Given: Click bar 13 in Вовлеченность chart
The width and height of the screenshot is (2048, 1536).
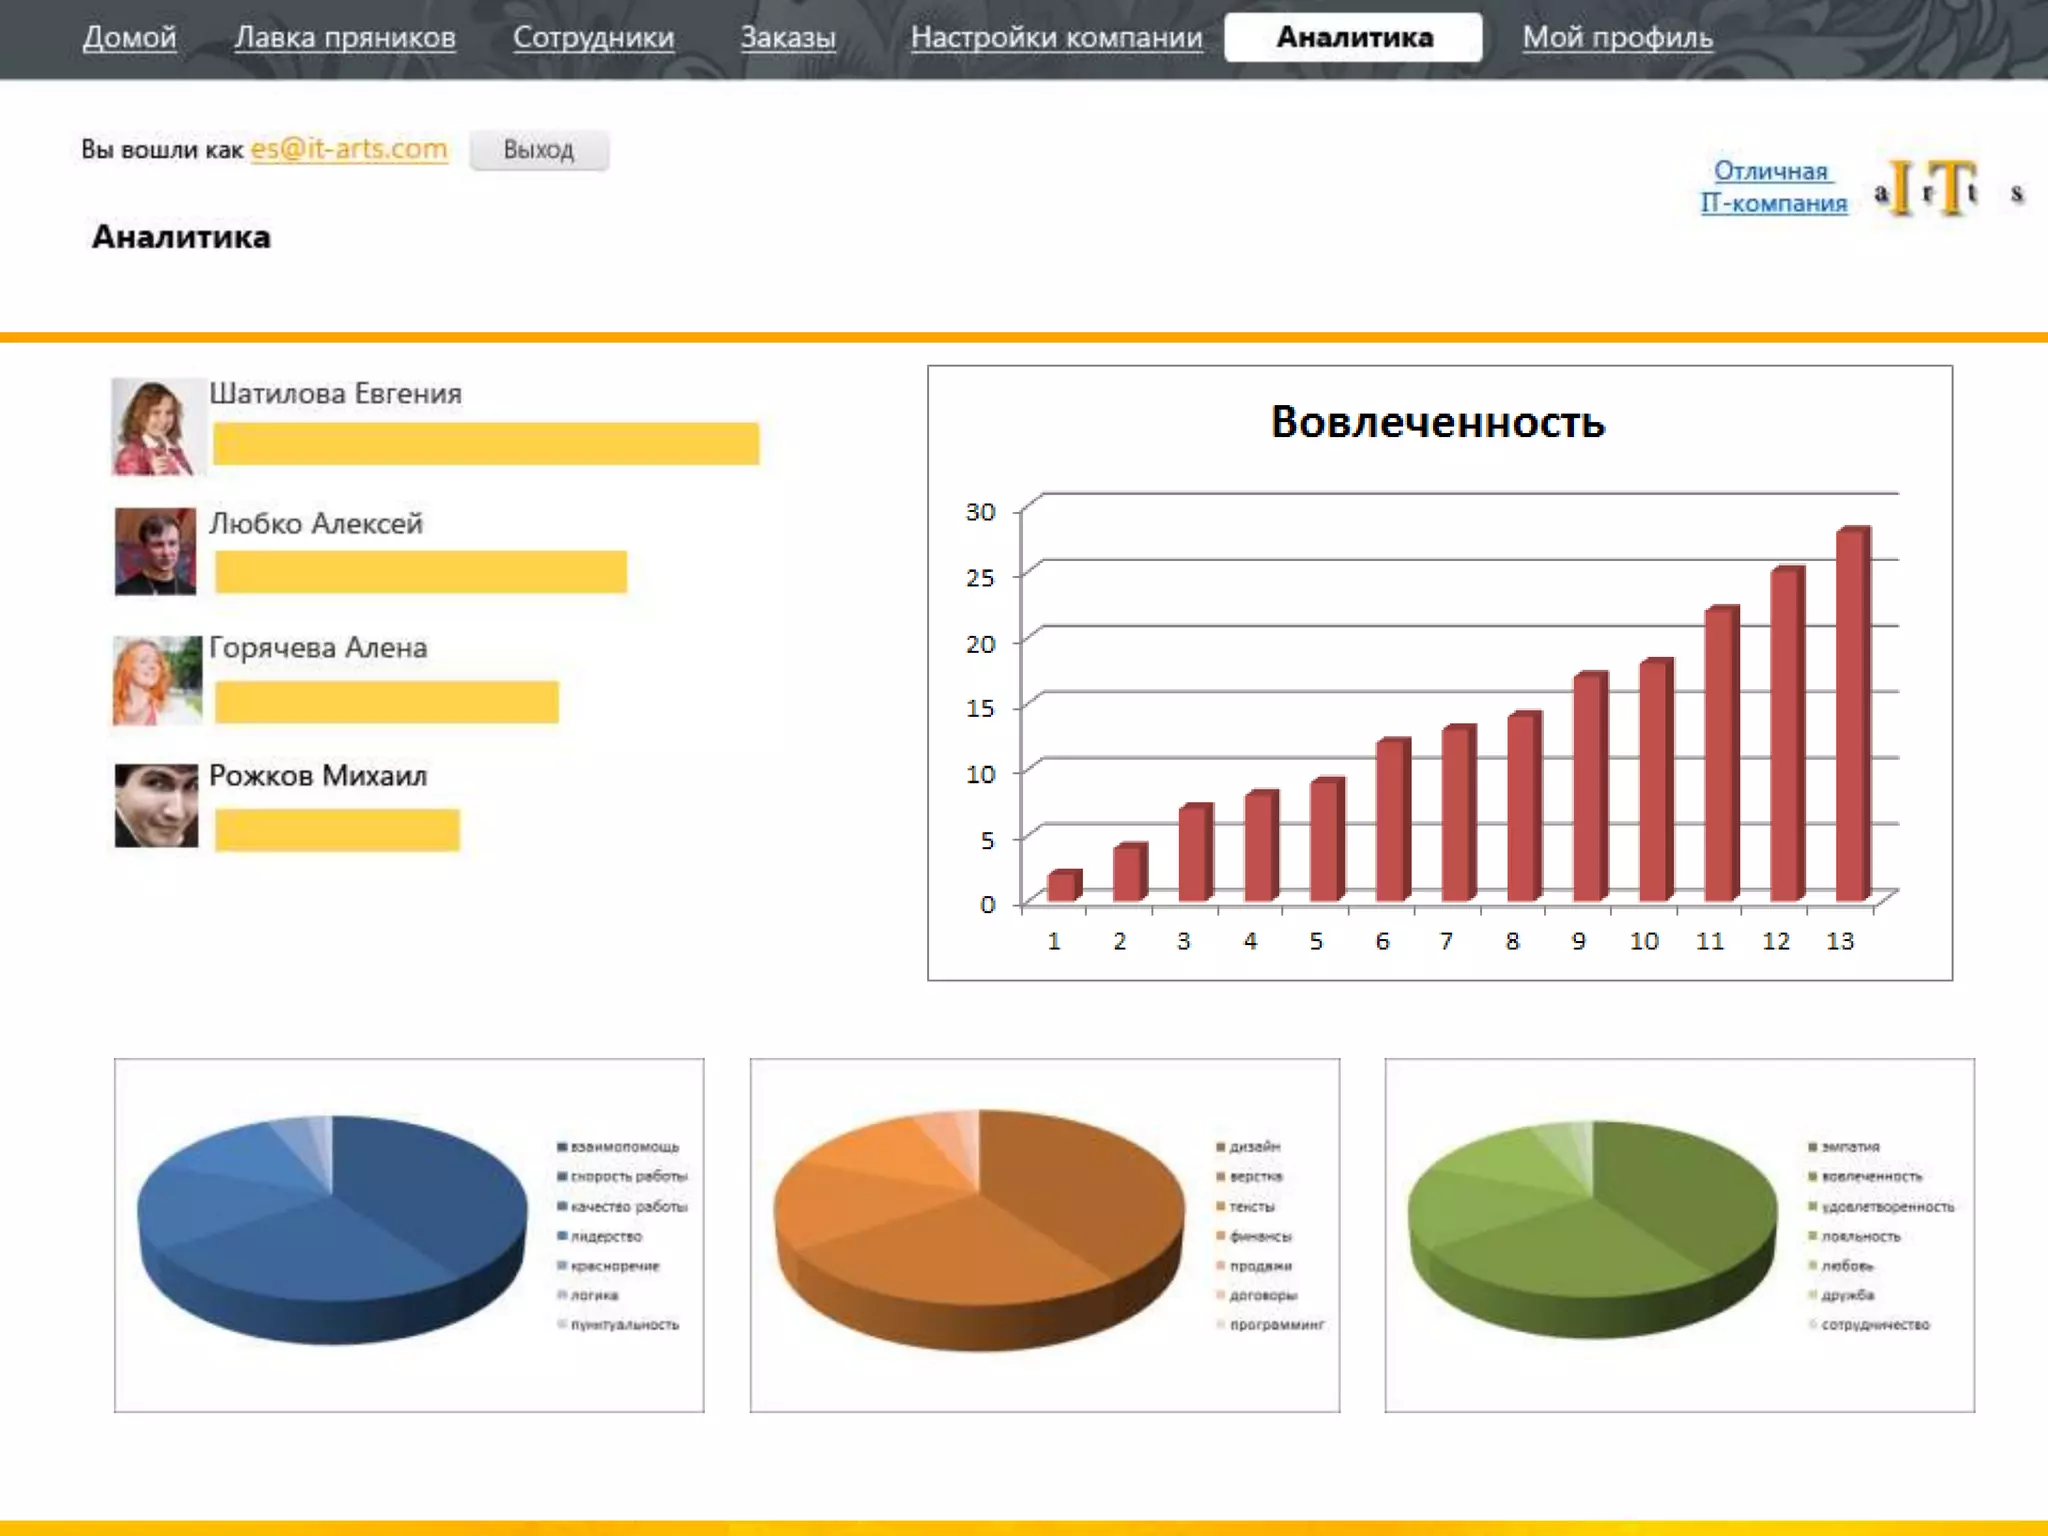Looking at the screenshot, I should click(x=1852, y=714).
